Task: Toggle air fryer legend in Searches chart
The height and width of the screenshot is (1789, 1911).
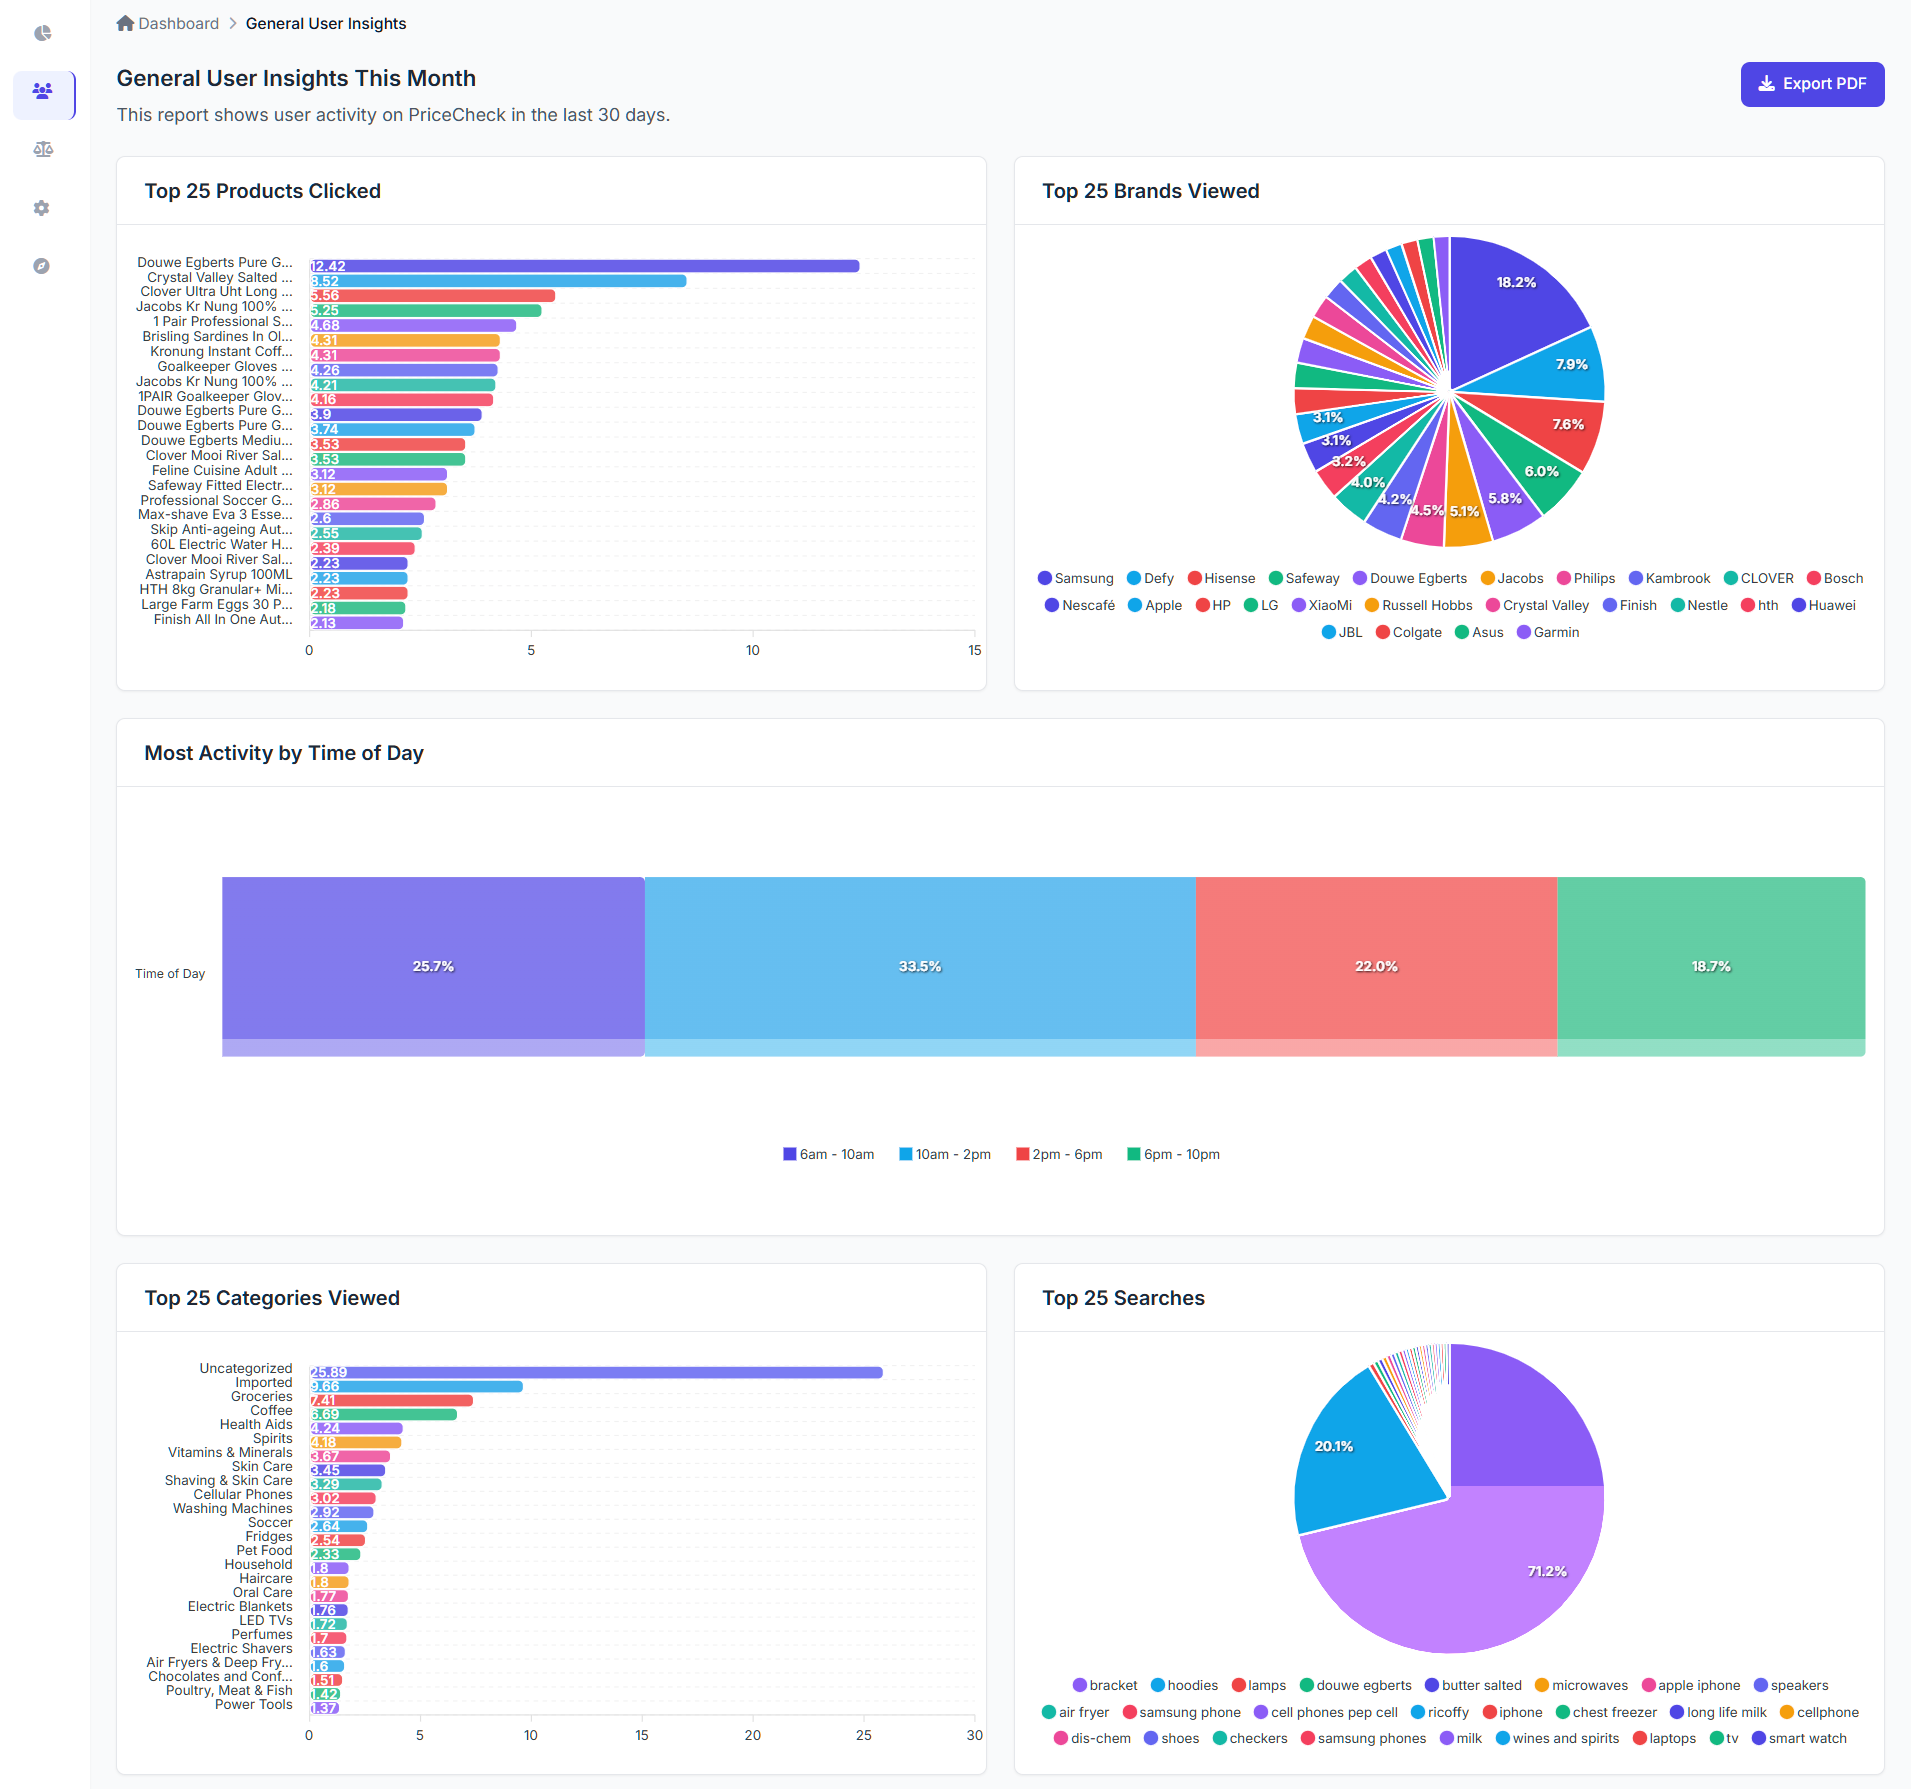Action: coord(1075,1712)
